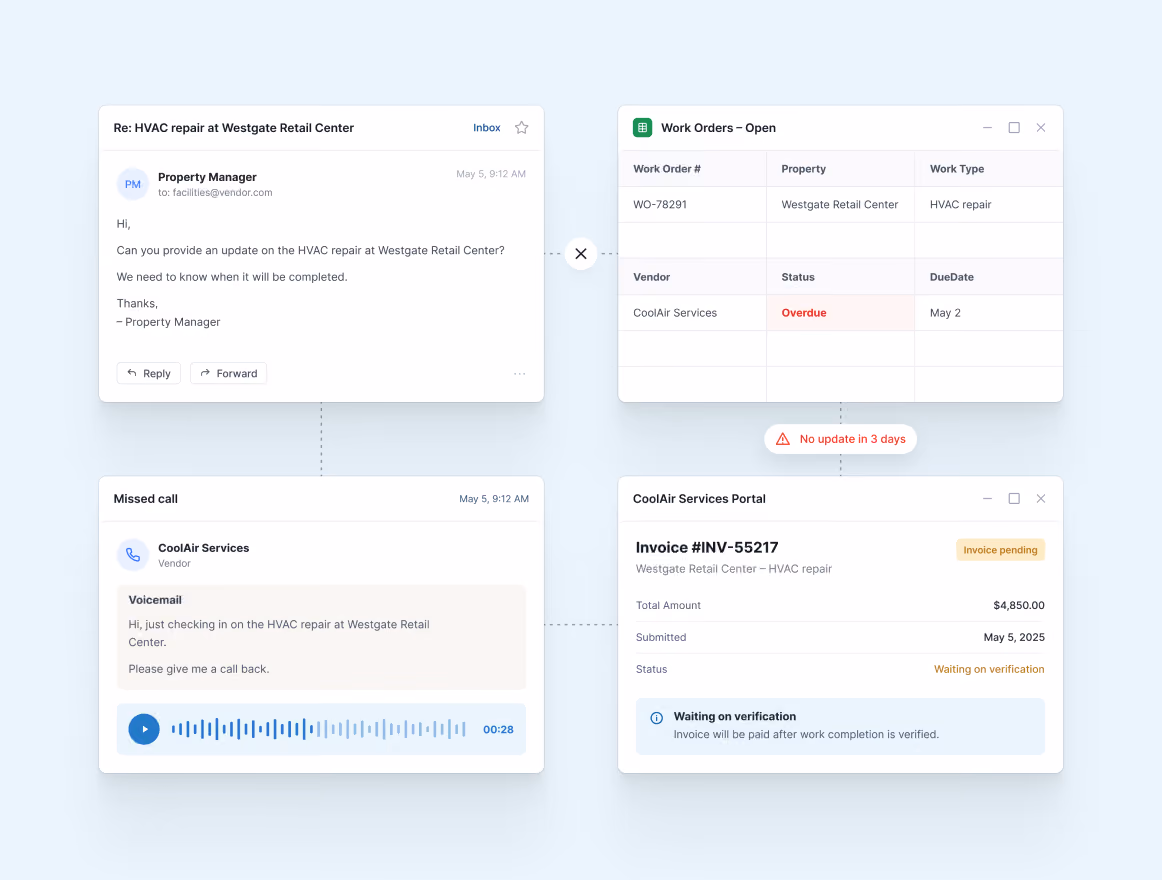This screenshot has width=1162, height=880.
Task: Select the May 2 due date cell
Action: pyautogui.click(x=989, y=313)
